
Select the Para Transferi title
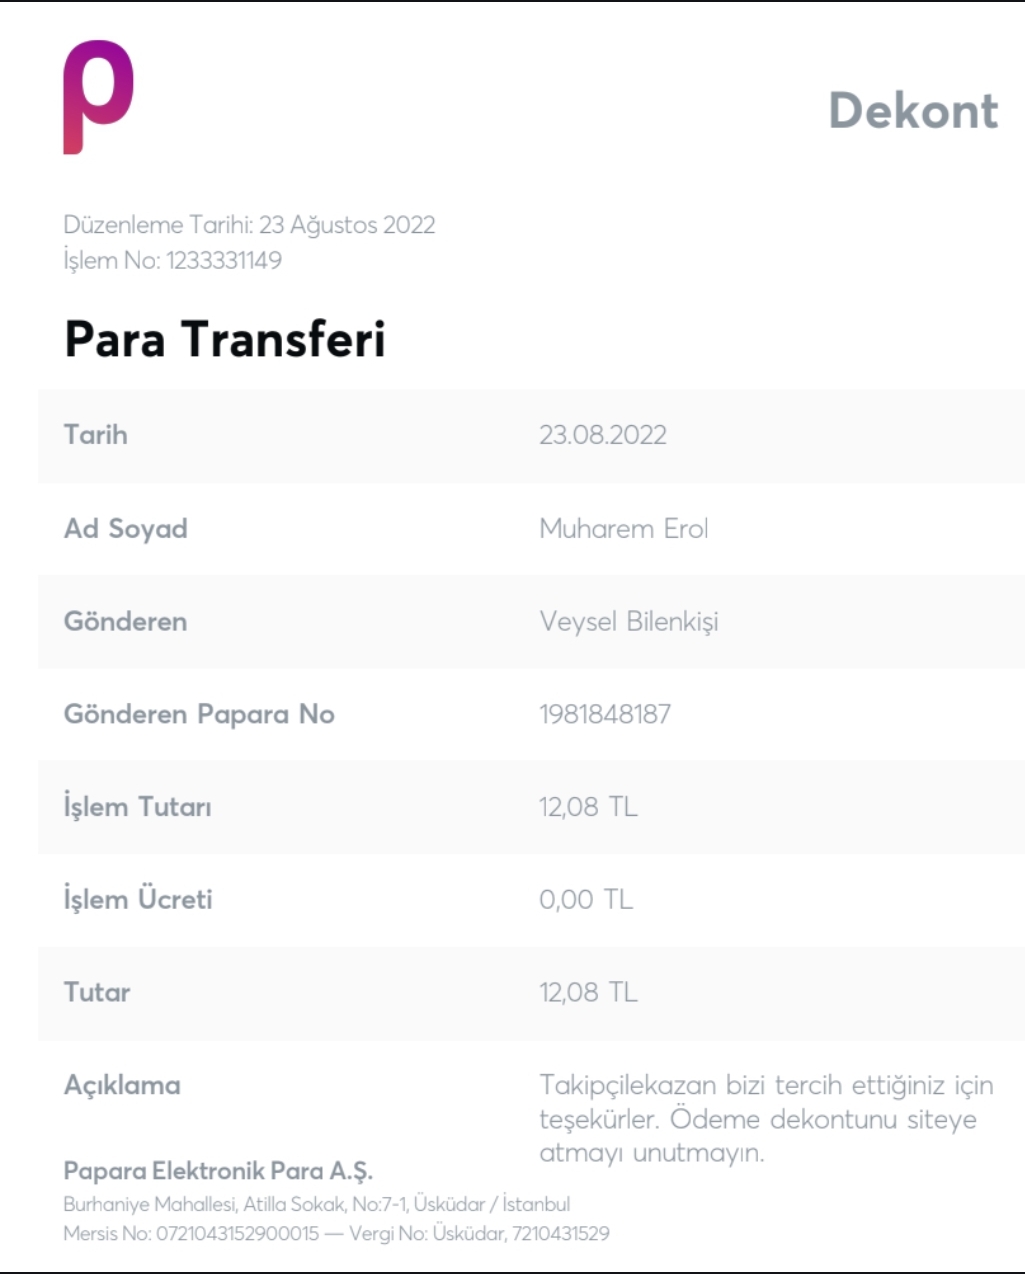click(x=224, y=339)
